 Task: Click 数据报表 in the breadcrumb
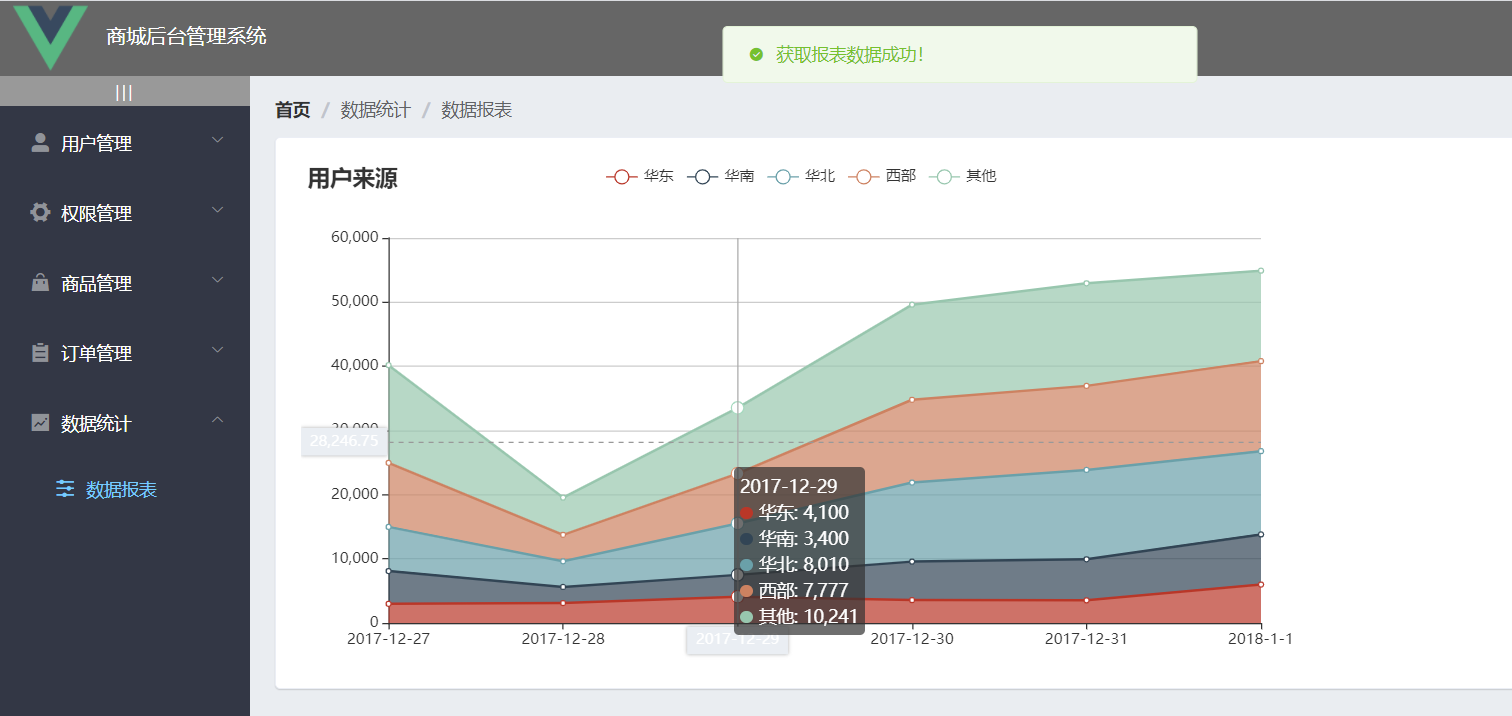477,110
